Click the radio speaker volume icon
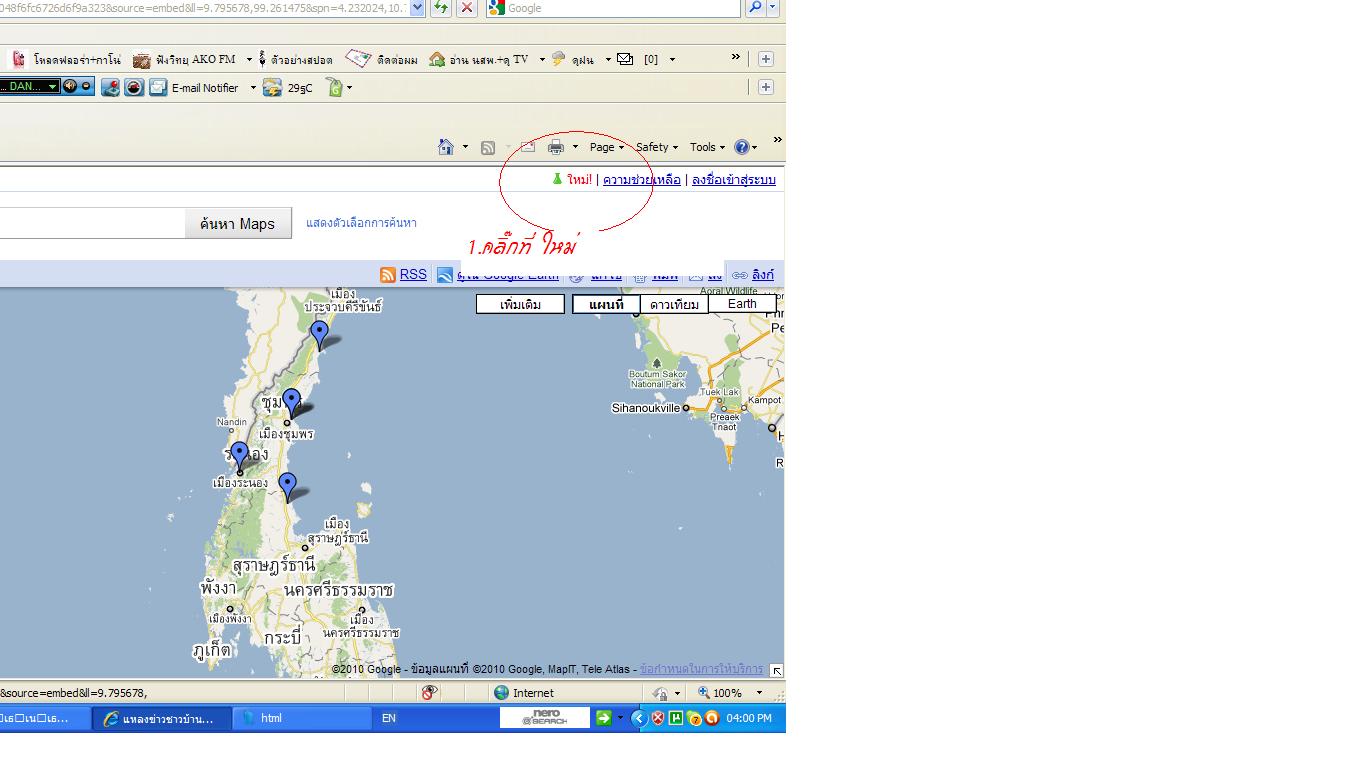 point(70,87)
